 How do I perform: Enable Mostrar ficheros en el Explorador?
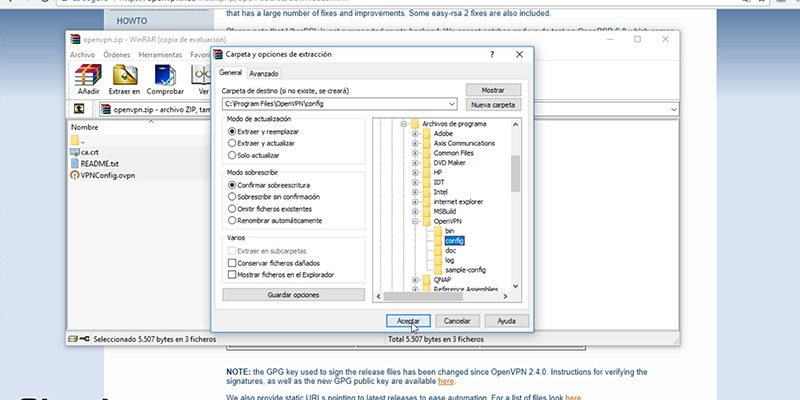coord(232,274)
